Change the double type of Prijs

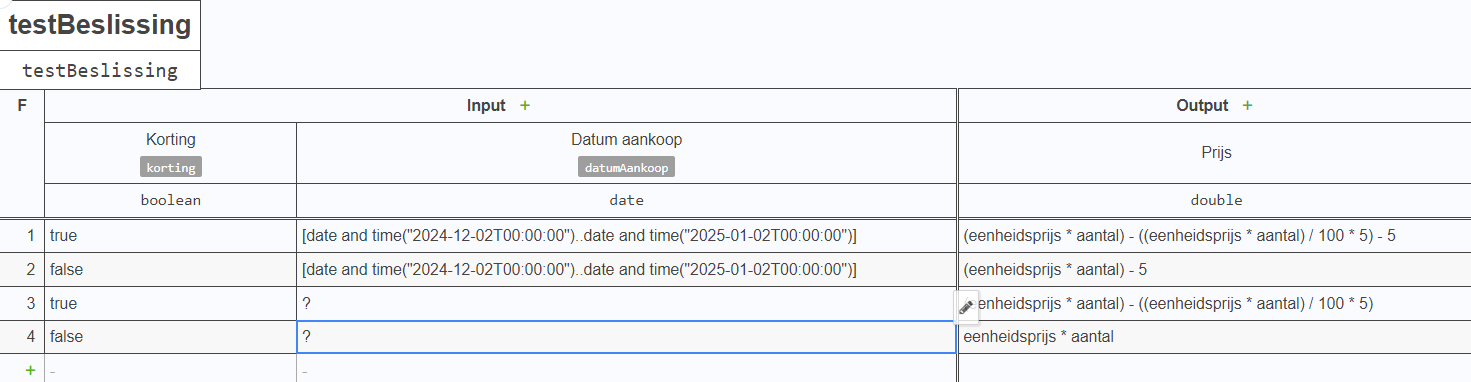click(1216, 200)
